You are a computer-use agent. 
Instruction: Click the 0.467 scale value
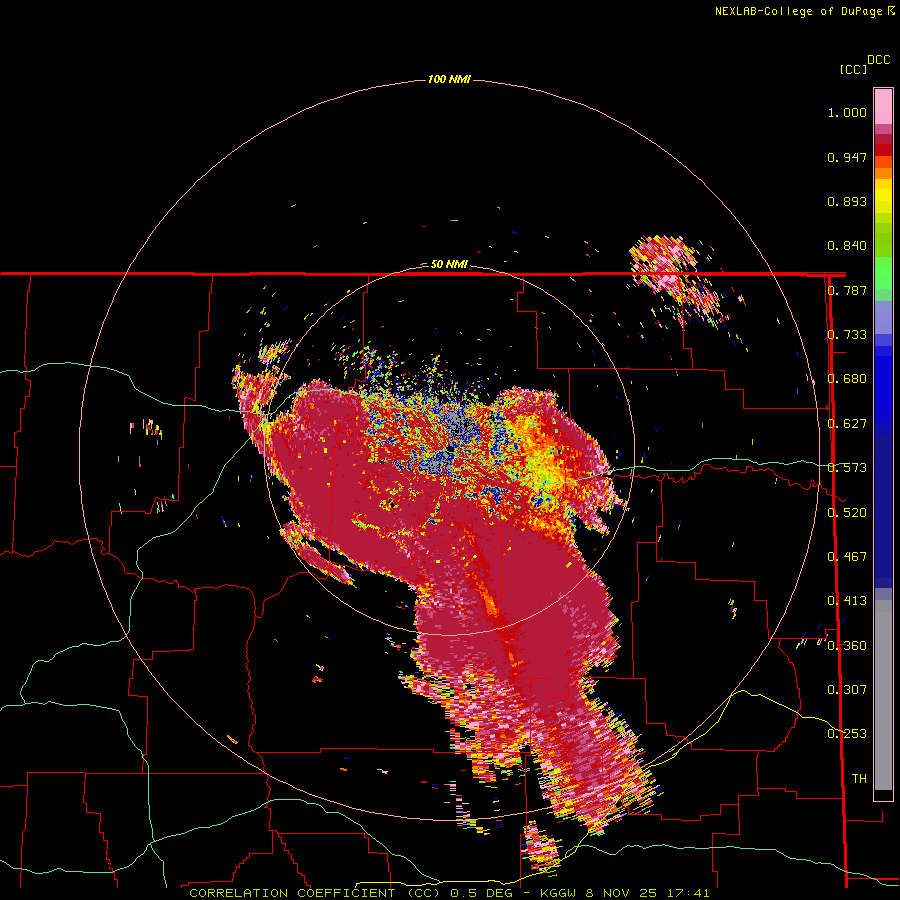point(847,557)
